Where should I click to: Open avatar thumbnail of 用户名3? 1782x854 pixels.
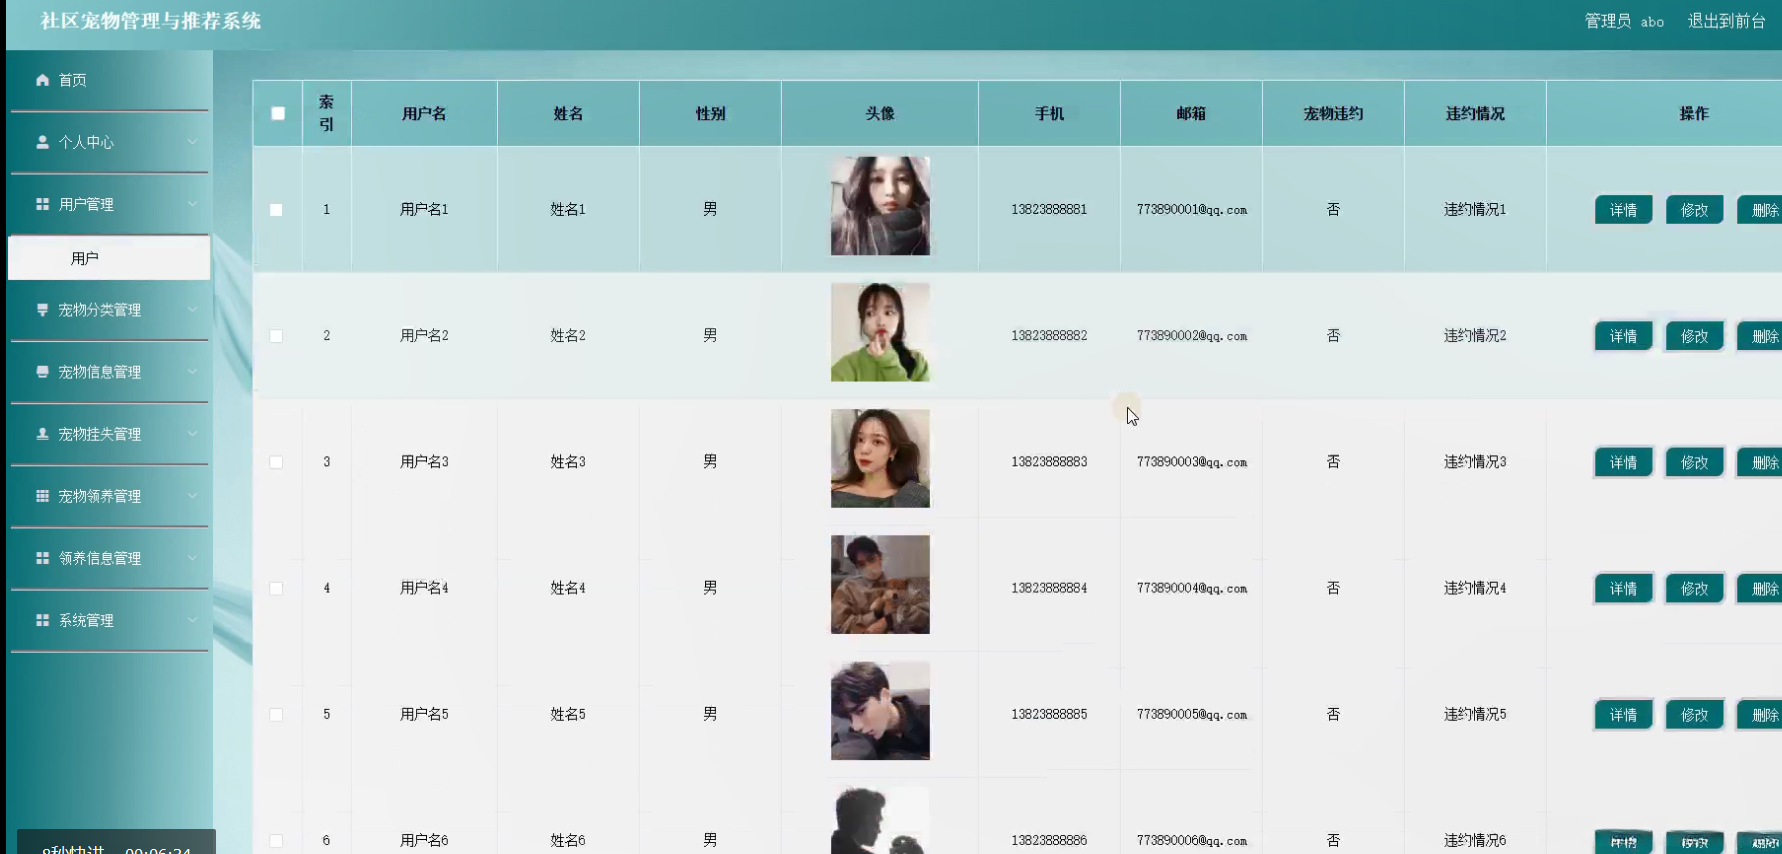tap(880, 458)
